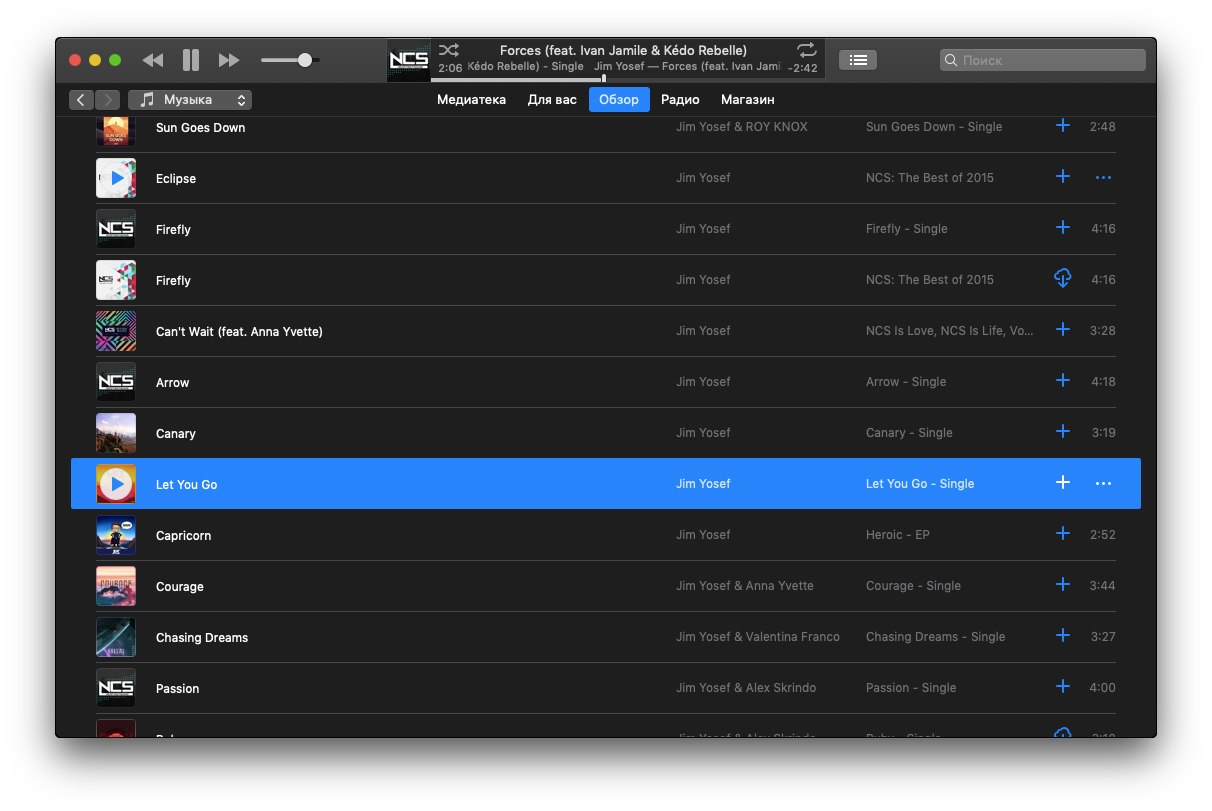Viewport: 1212px width, 811px height.
Task: Add Courage to library
Action: click(x=1063, y=585)
